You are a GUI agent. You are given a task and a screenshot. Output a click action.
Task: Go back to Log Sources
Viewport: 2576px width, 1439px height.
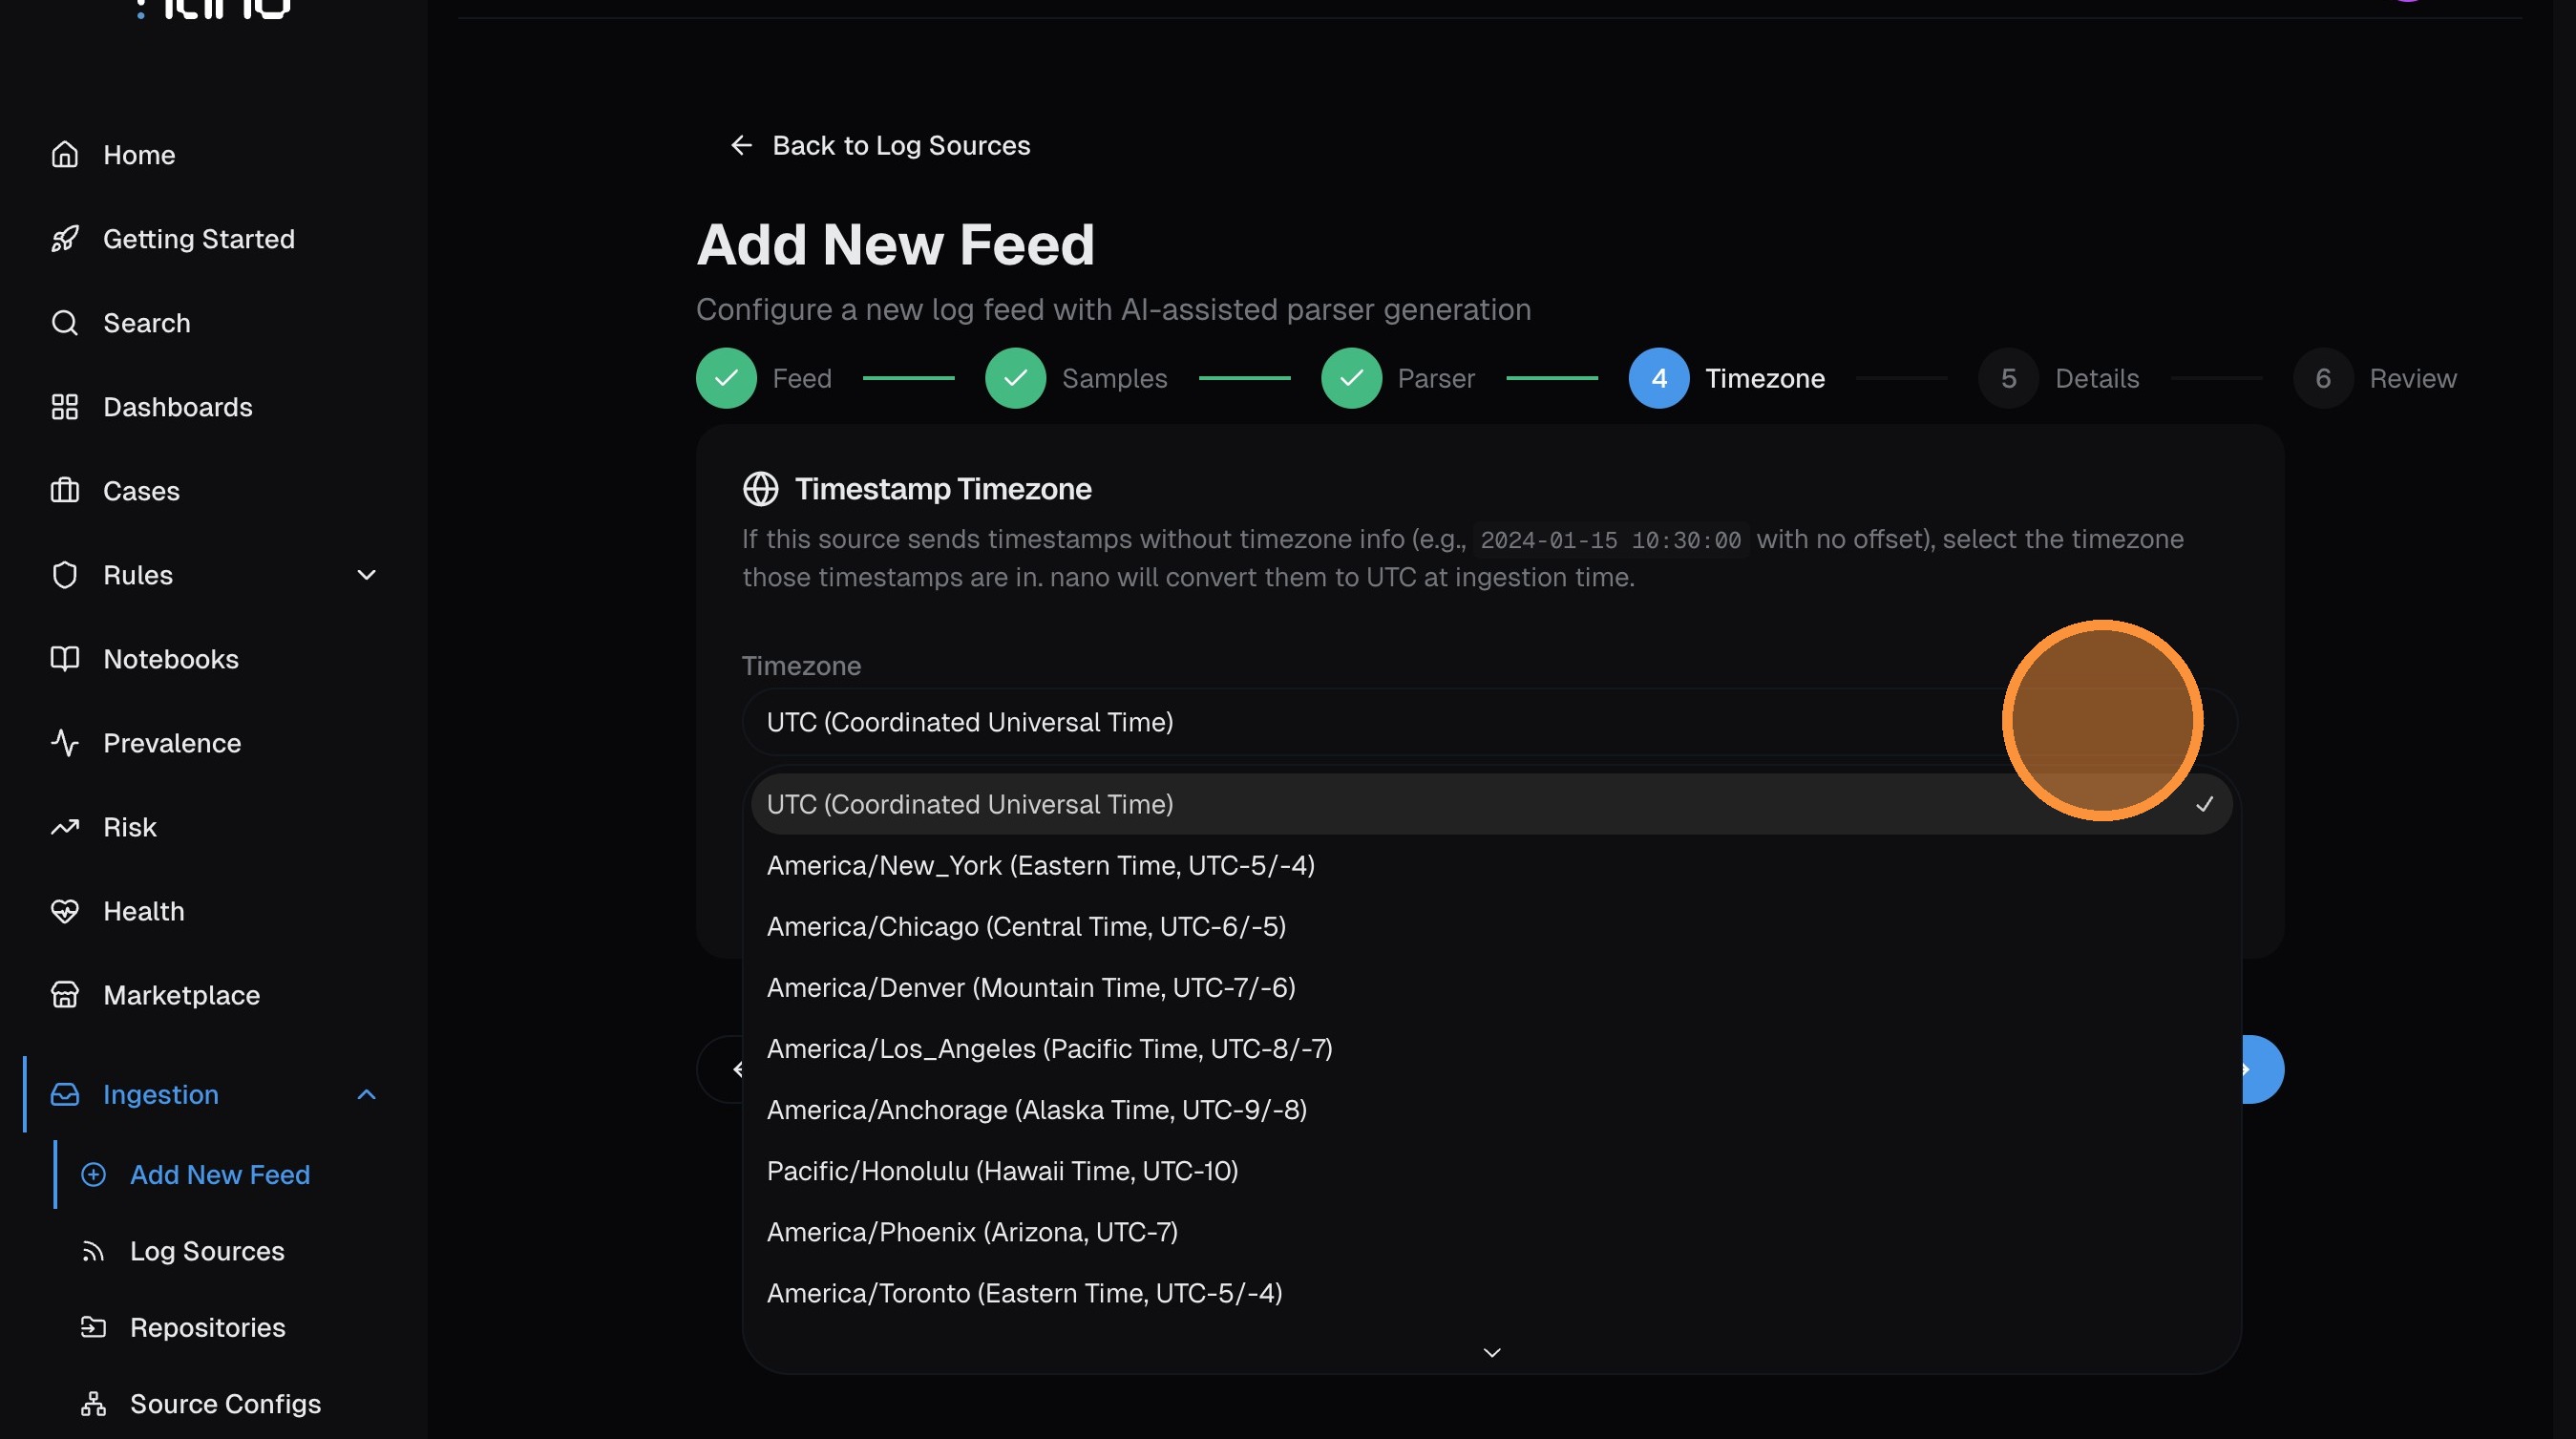tap(880, 146)
